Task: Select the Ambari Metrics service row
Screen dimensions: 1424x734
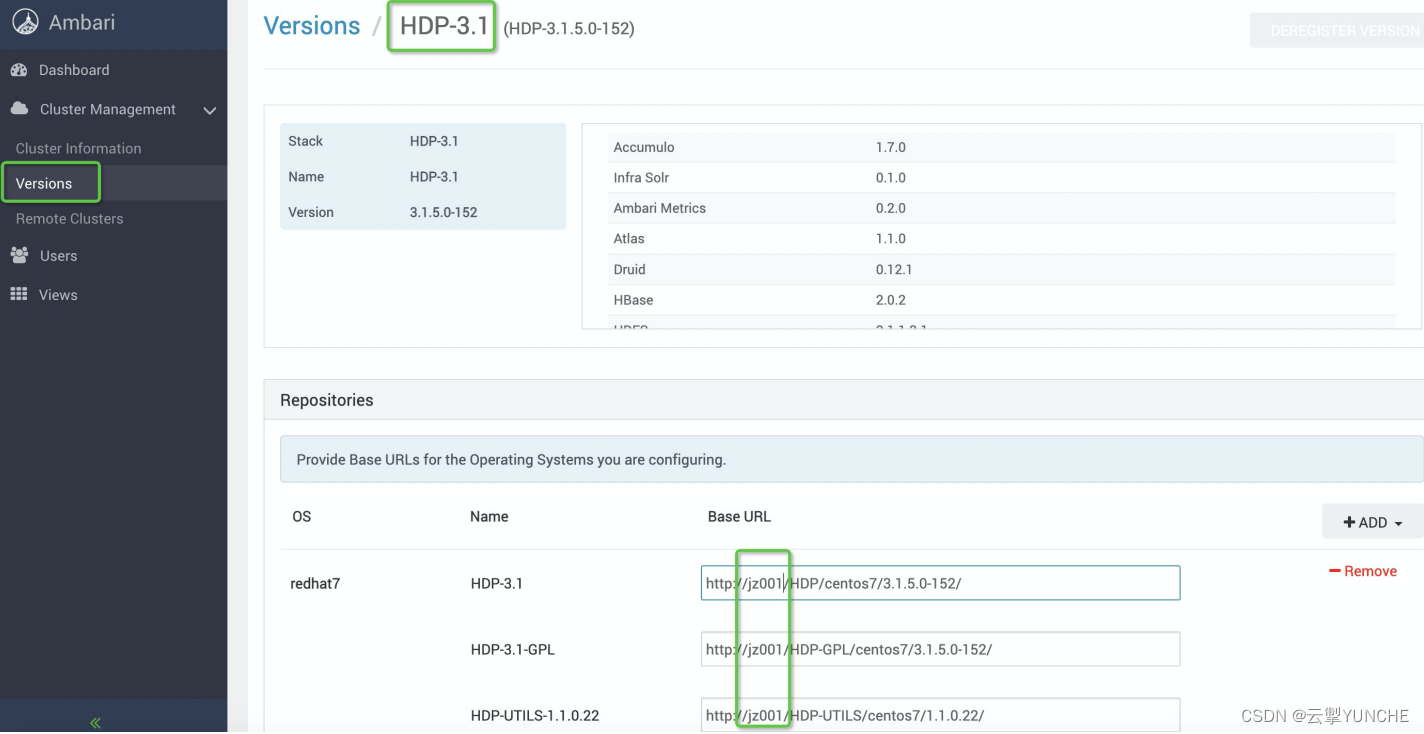Action: pos(1002,208)
